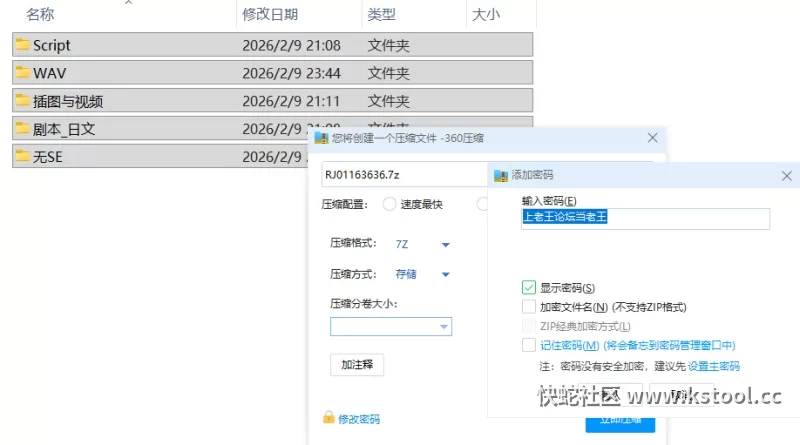Enable 加密文件名(N) checkbox

click(x=529, y=307)
